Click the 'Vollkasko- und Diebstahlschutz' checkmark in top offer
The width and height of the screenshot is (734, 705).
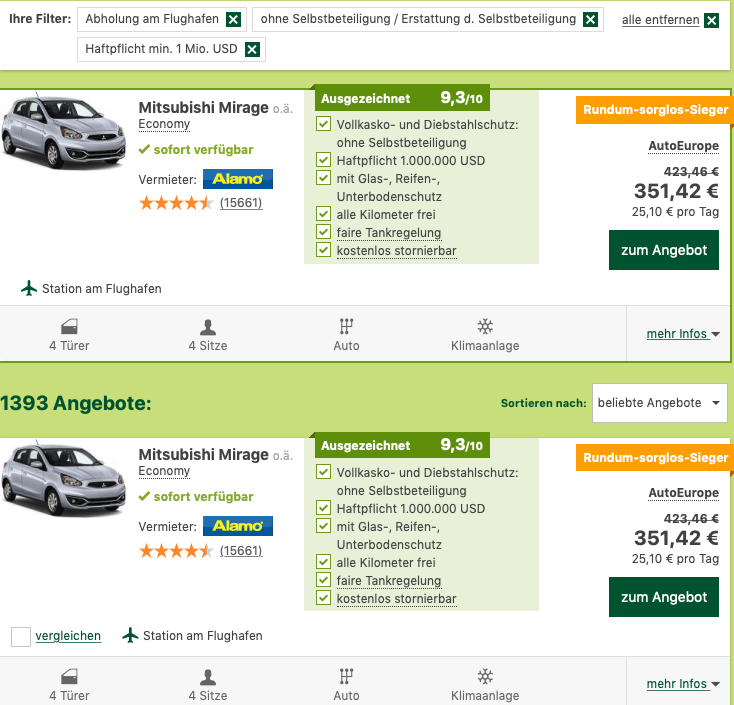click(323, 124)
